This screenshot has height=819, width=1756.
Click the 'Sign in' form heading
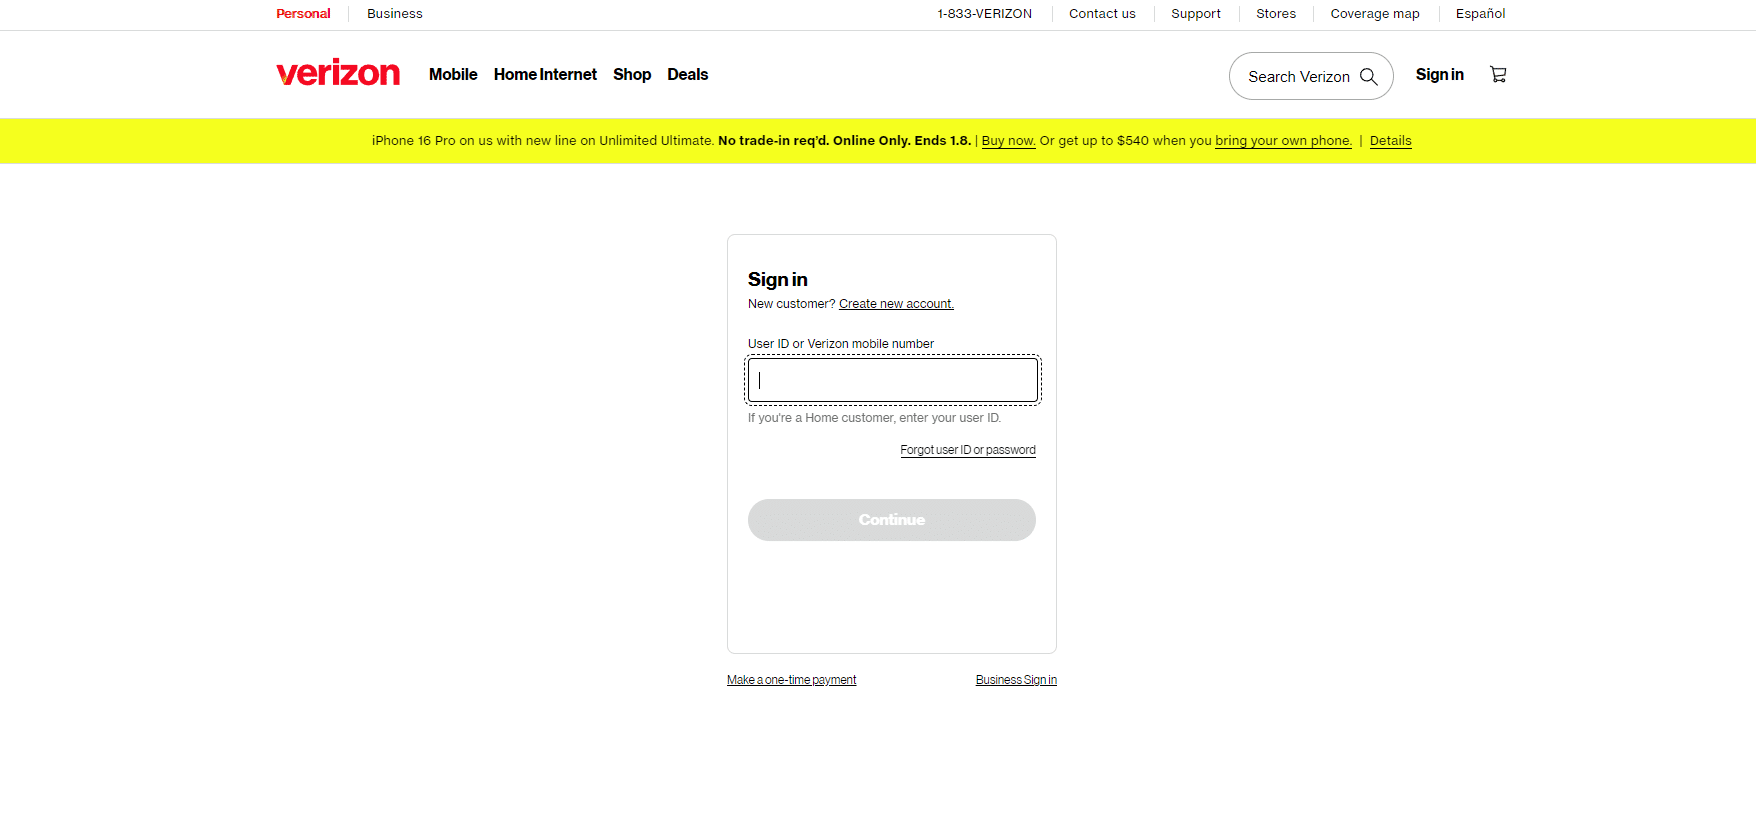778,279
